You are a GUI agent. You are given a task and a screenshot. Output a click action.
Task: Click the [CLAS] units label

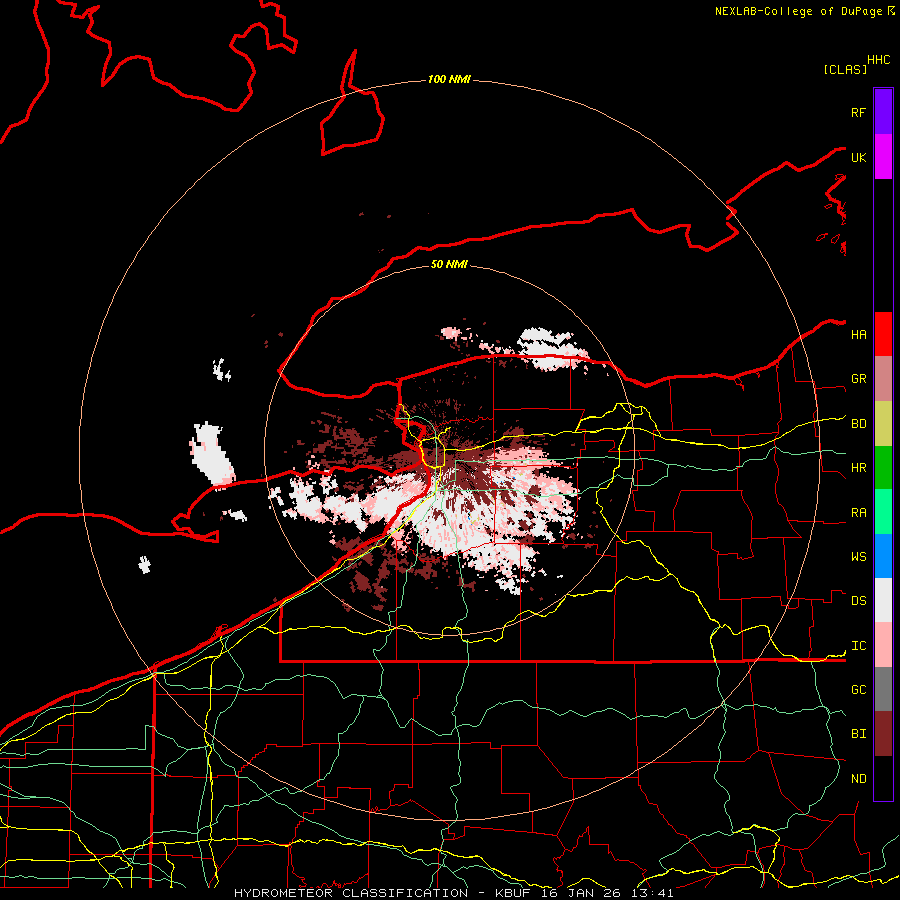[845, 70]
